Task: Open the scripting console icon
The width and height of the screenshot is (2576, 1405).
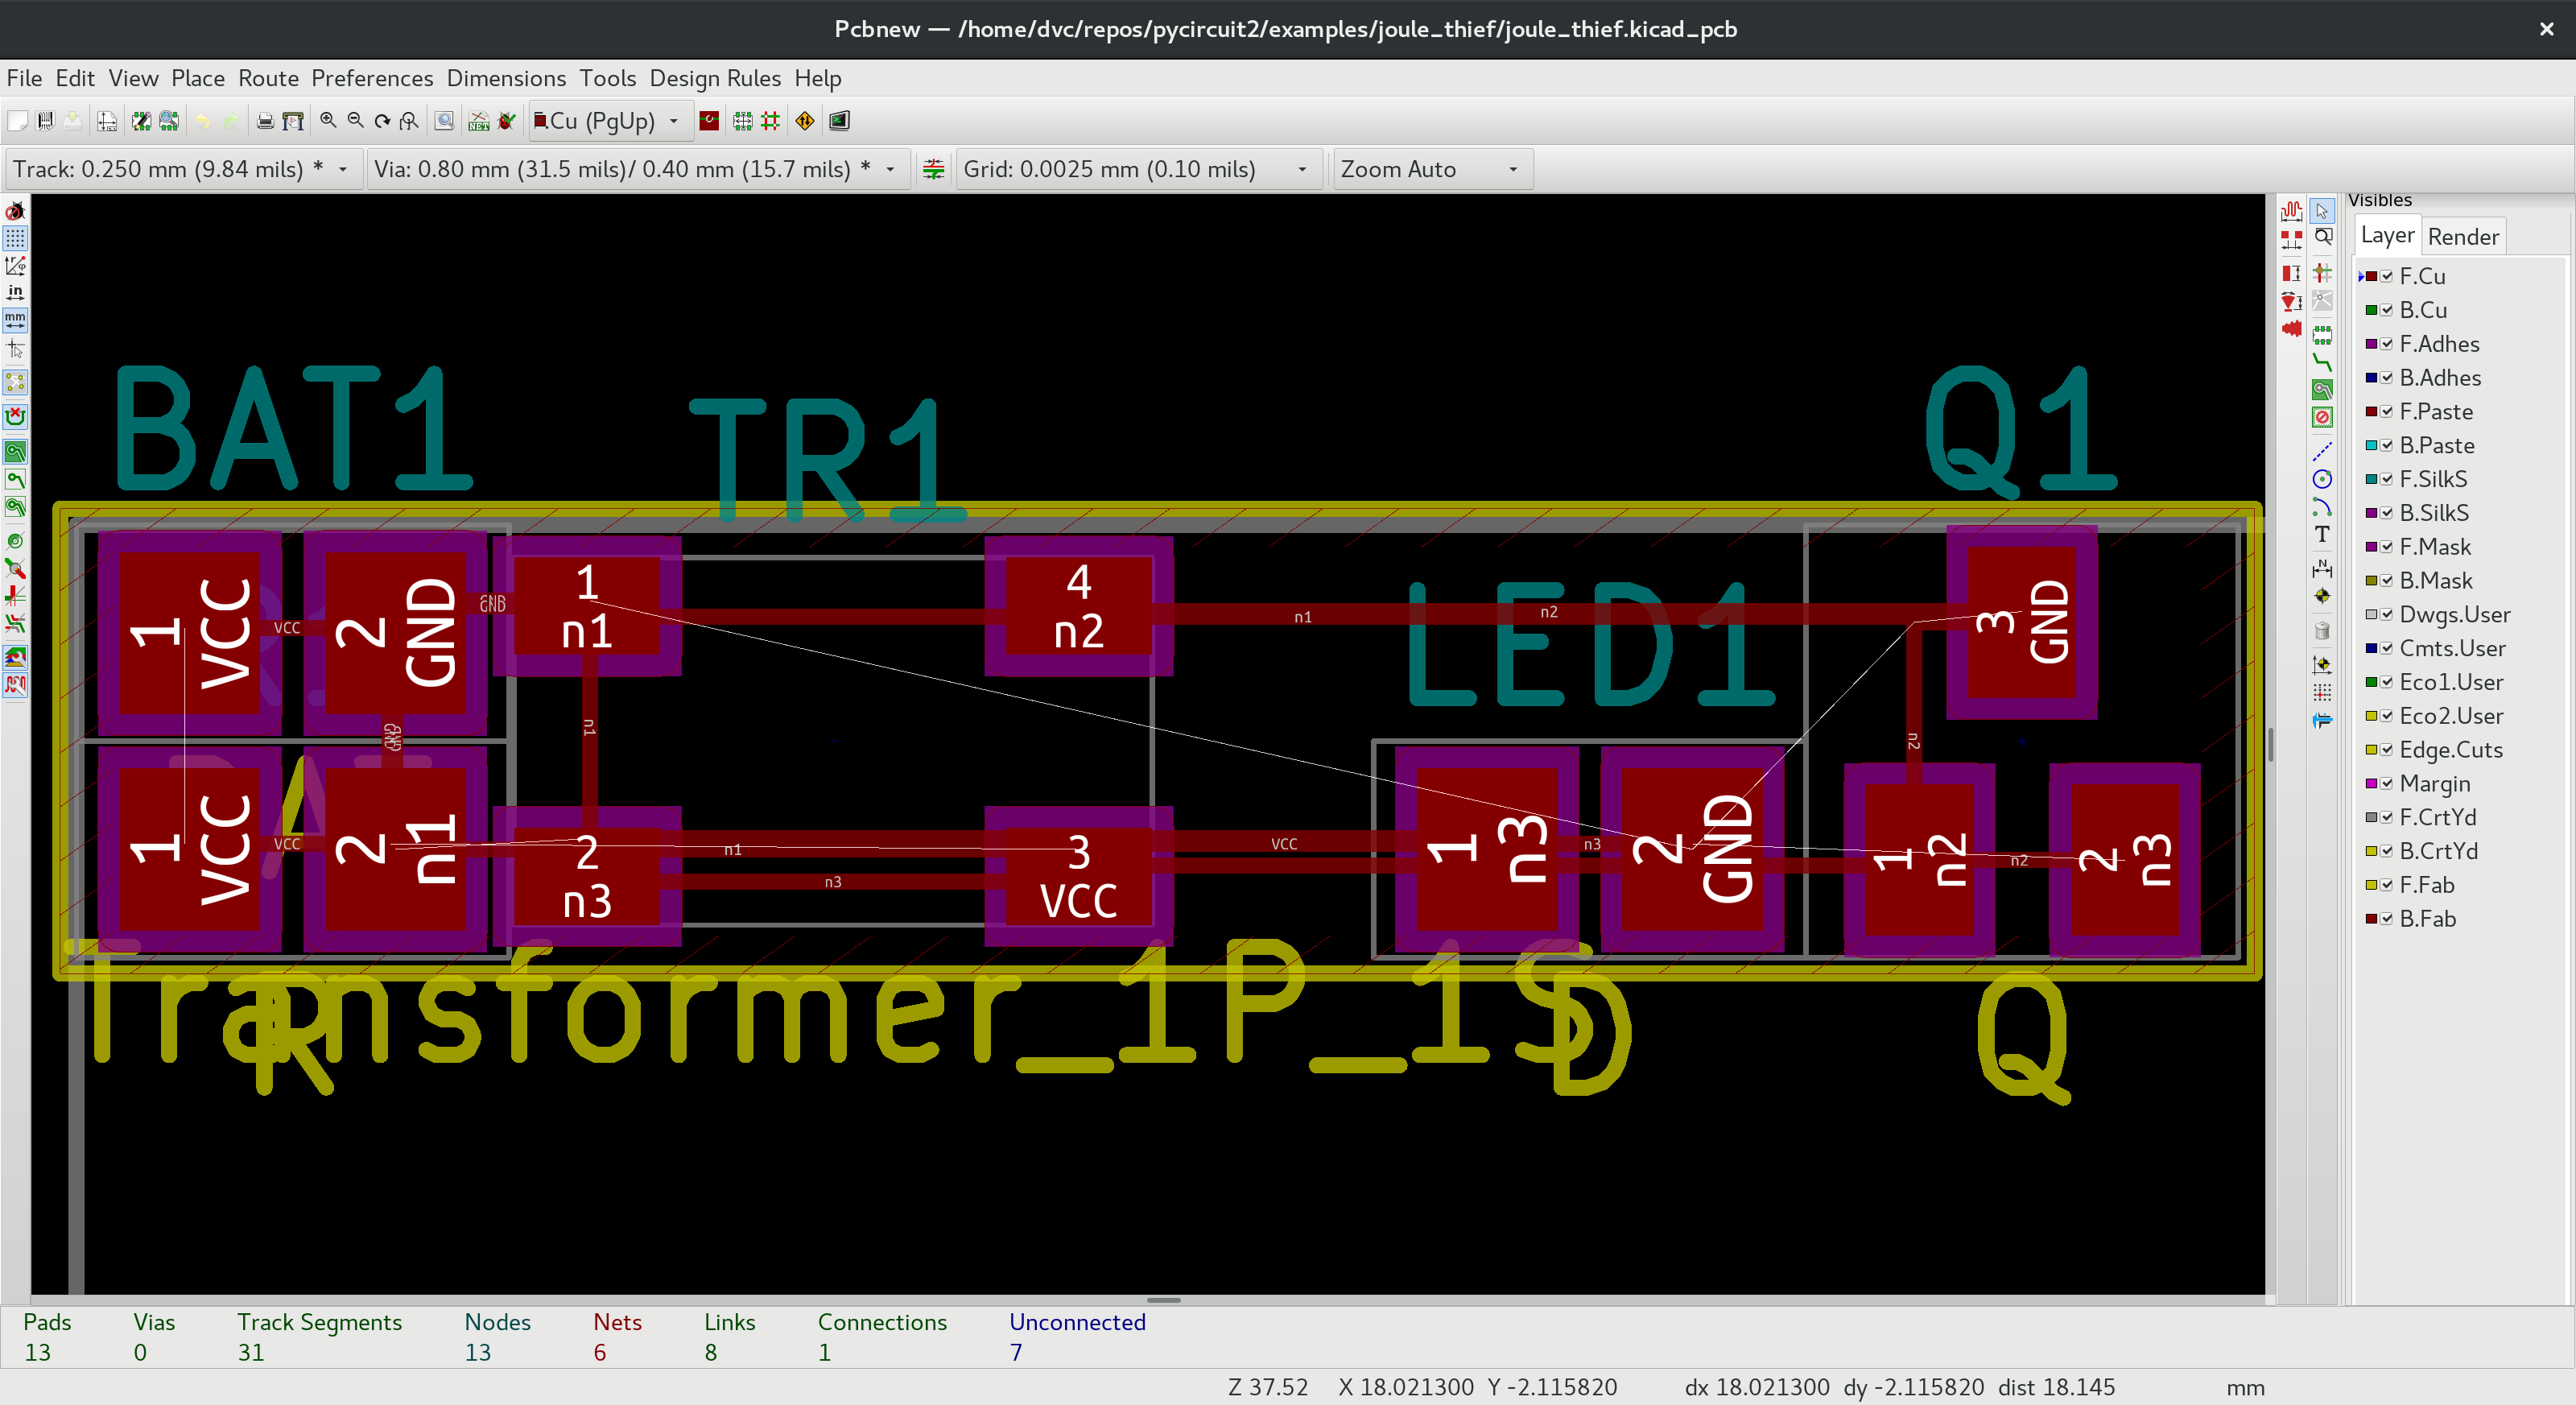Action: tap(839, 121)
